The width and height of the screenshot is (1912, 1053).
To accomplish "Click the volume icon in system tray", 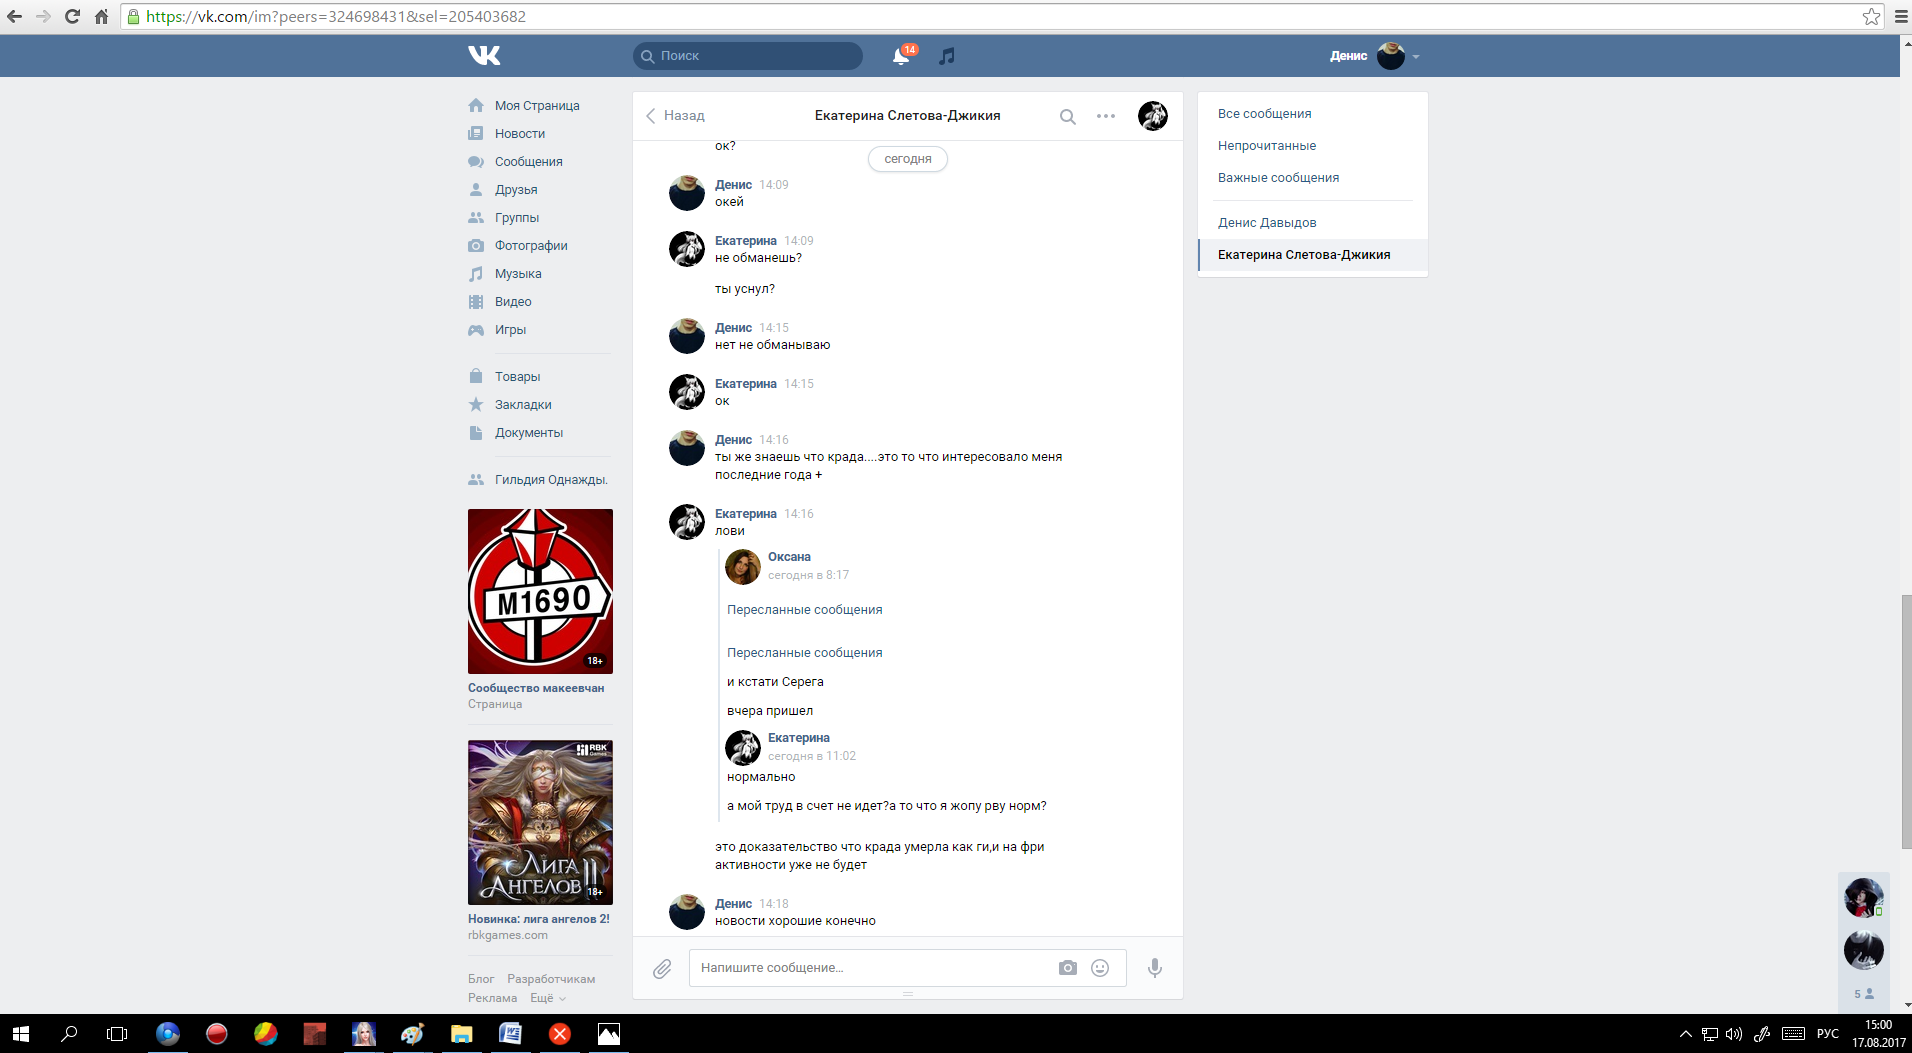I will coord(1734,1034).
